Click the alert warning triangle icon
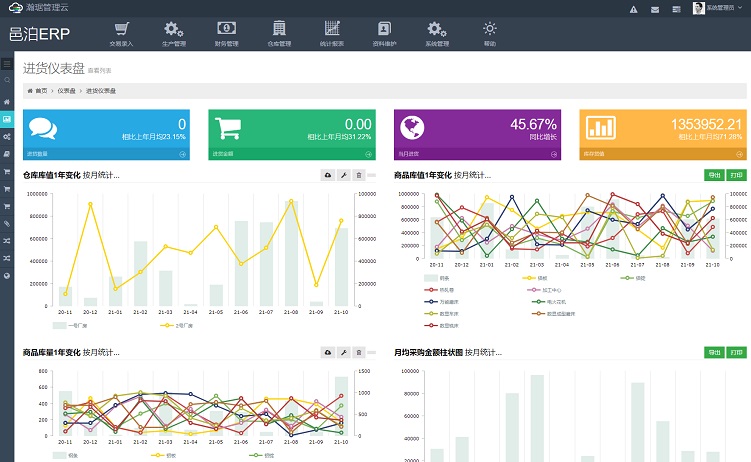The image size is (751, 462). pos(633,9)
